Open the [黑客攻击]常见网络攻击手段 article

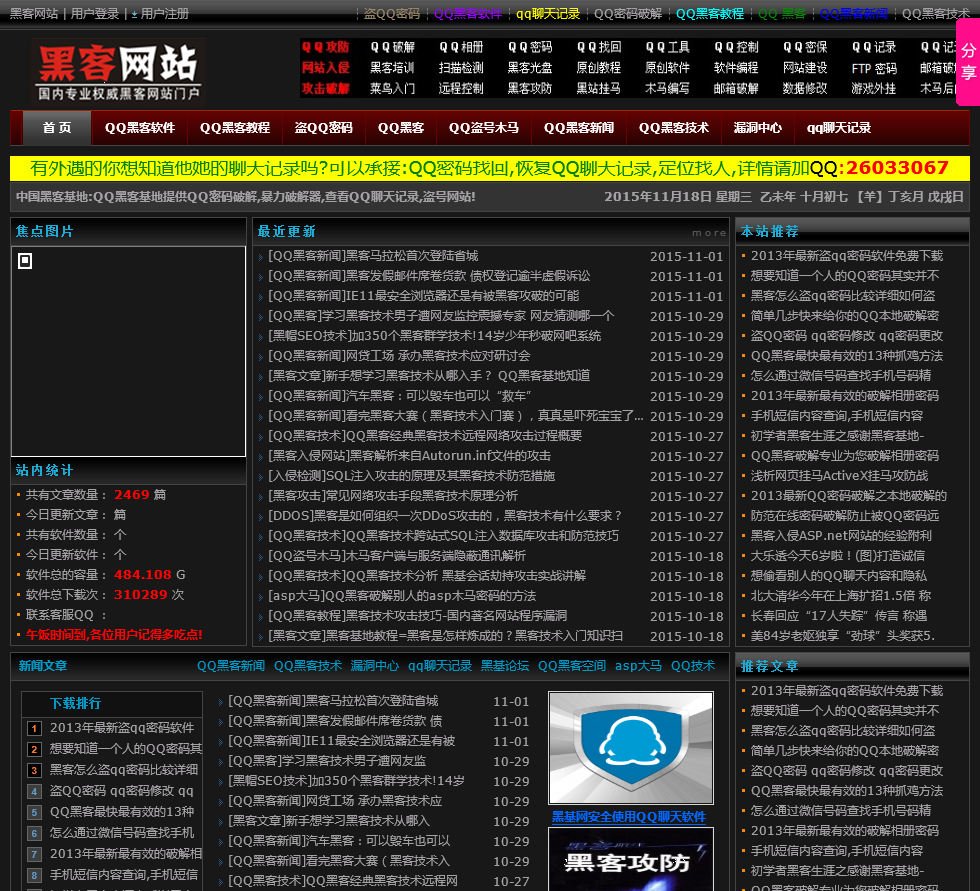[393, 495]
